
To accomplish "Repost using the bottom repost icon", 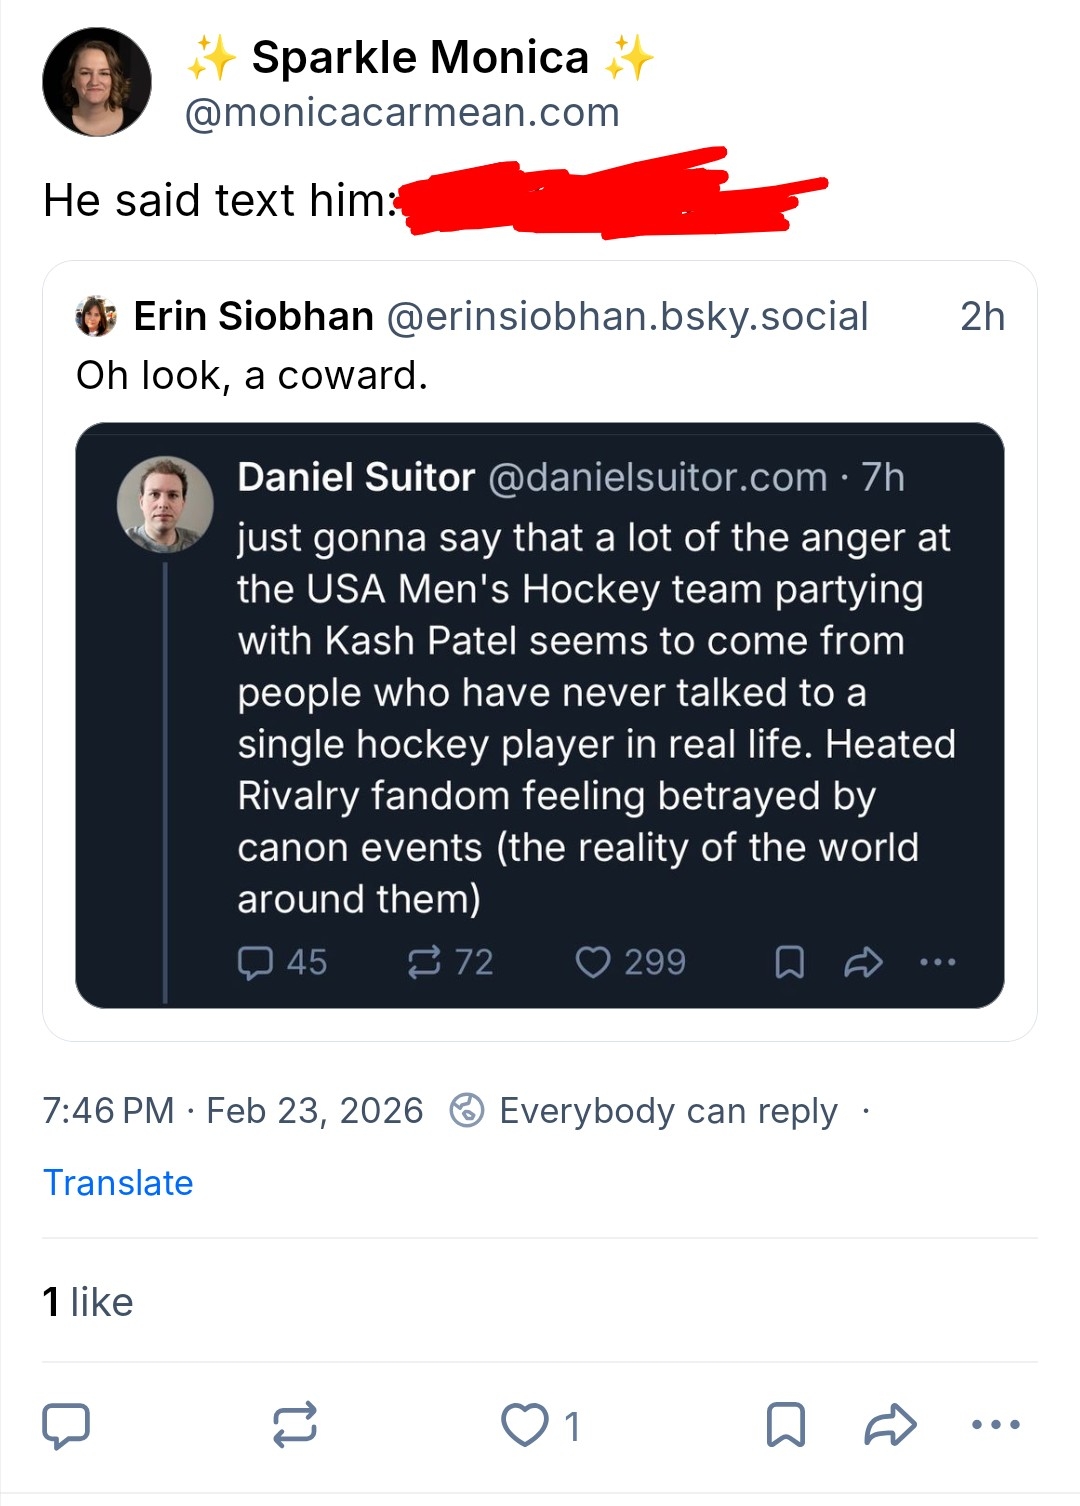I will click(295, 1425).
